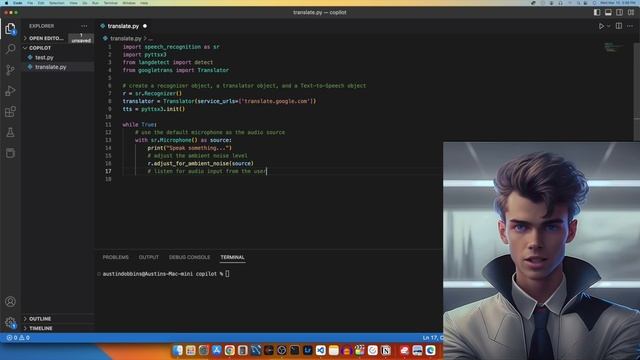Click line number 10 in the gutter

point(108,117)
